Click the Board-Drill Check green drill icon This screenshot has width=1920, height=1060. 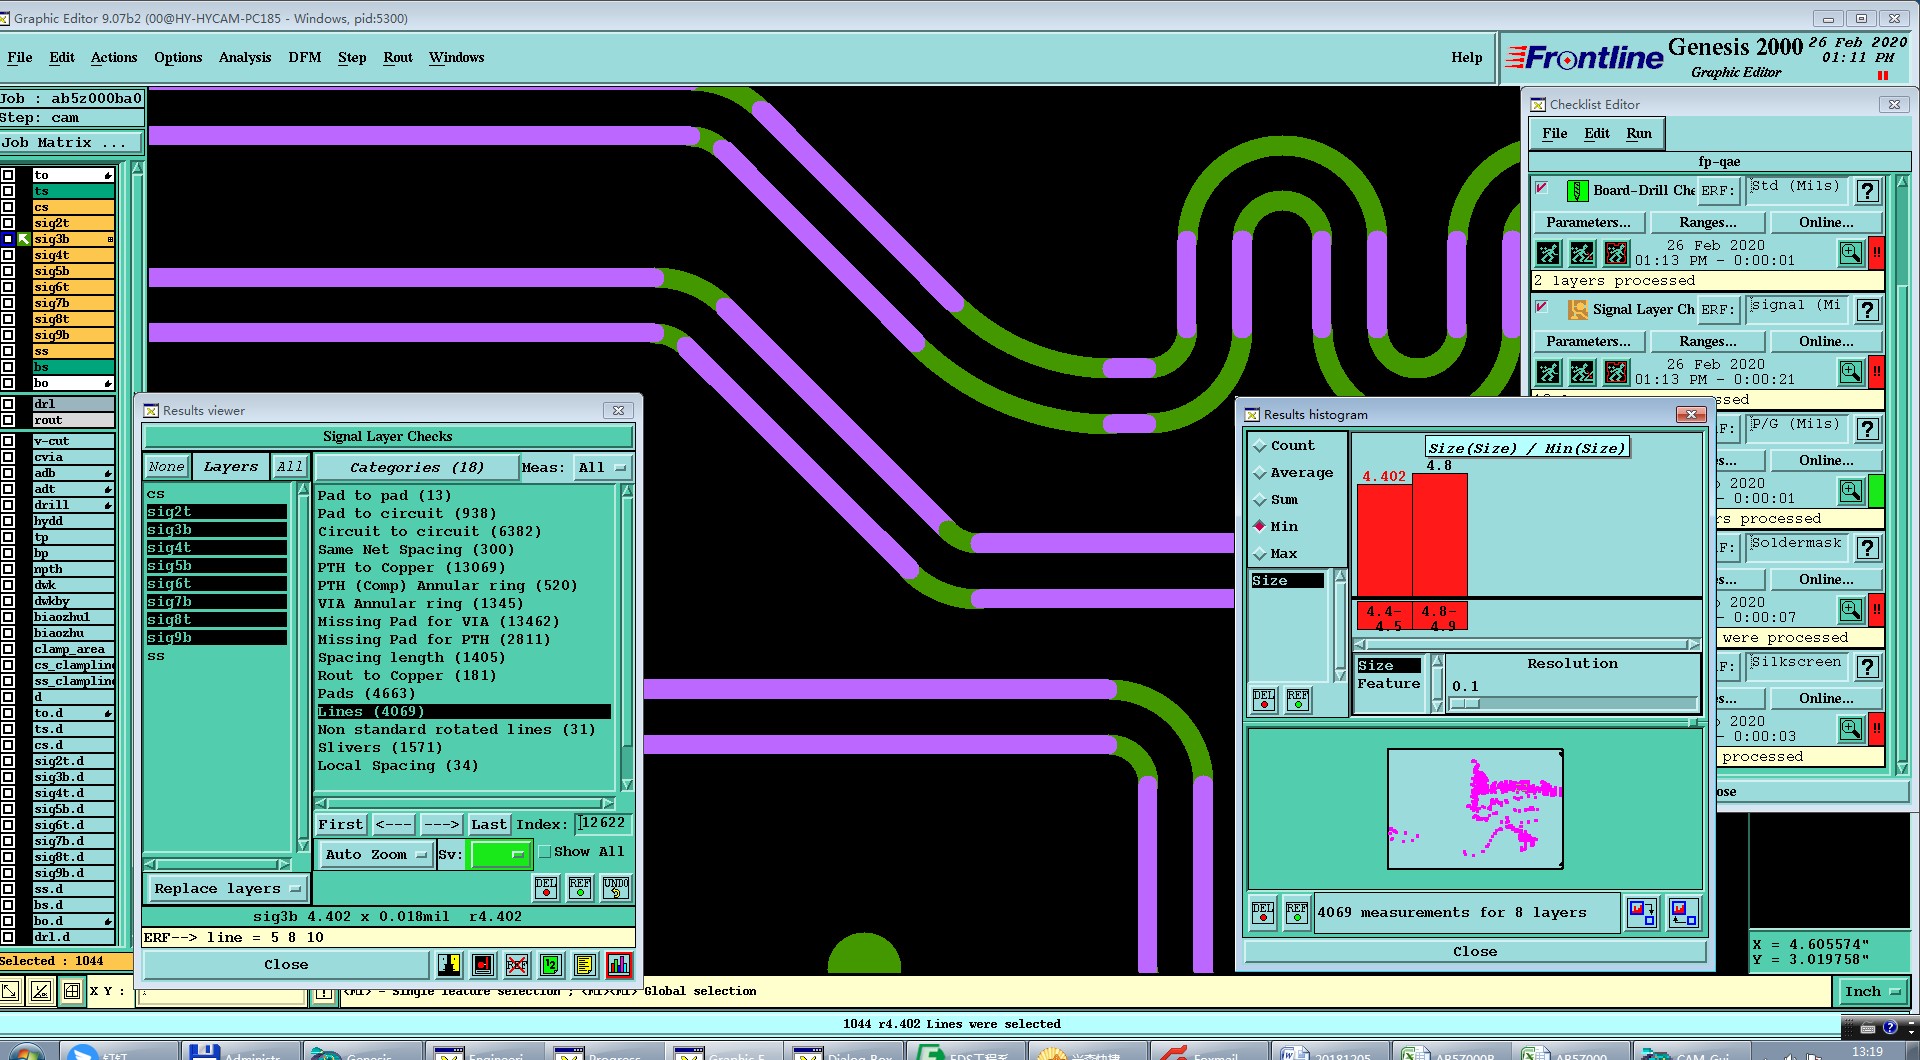click(x=1577, y=190)
